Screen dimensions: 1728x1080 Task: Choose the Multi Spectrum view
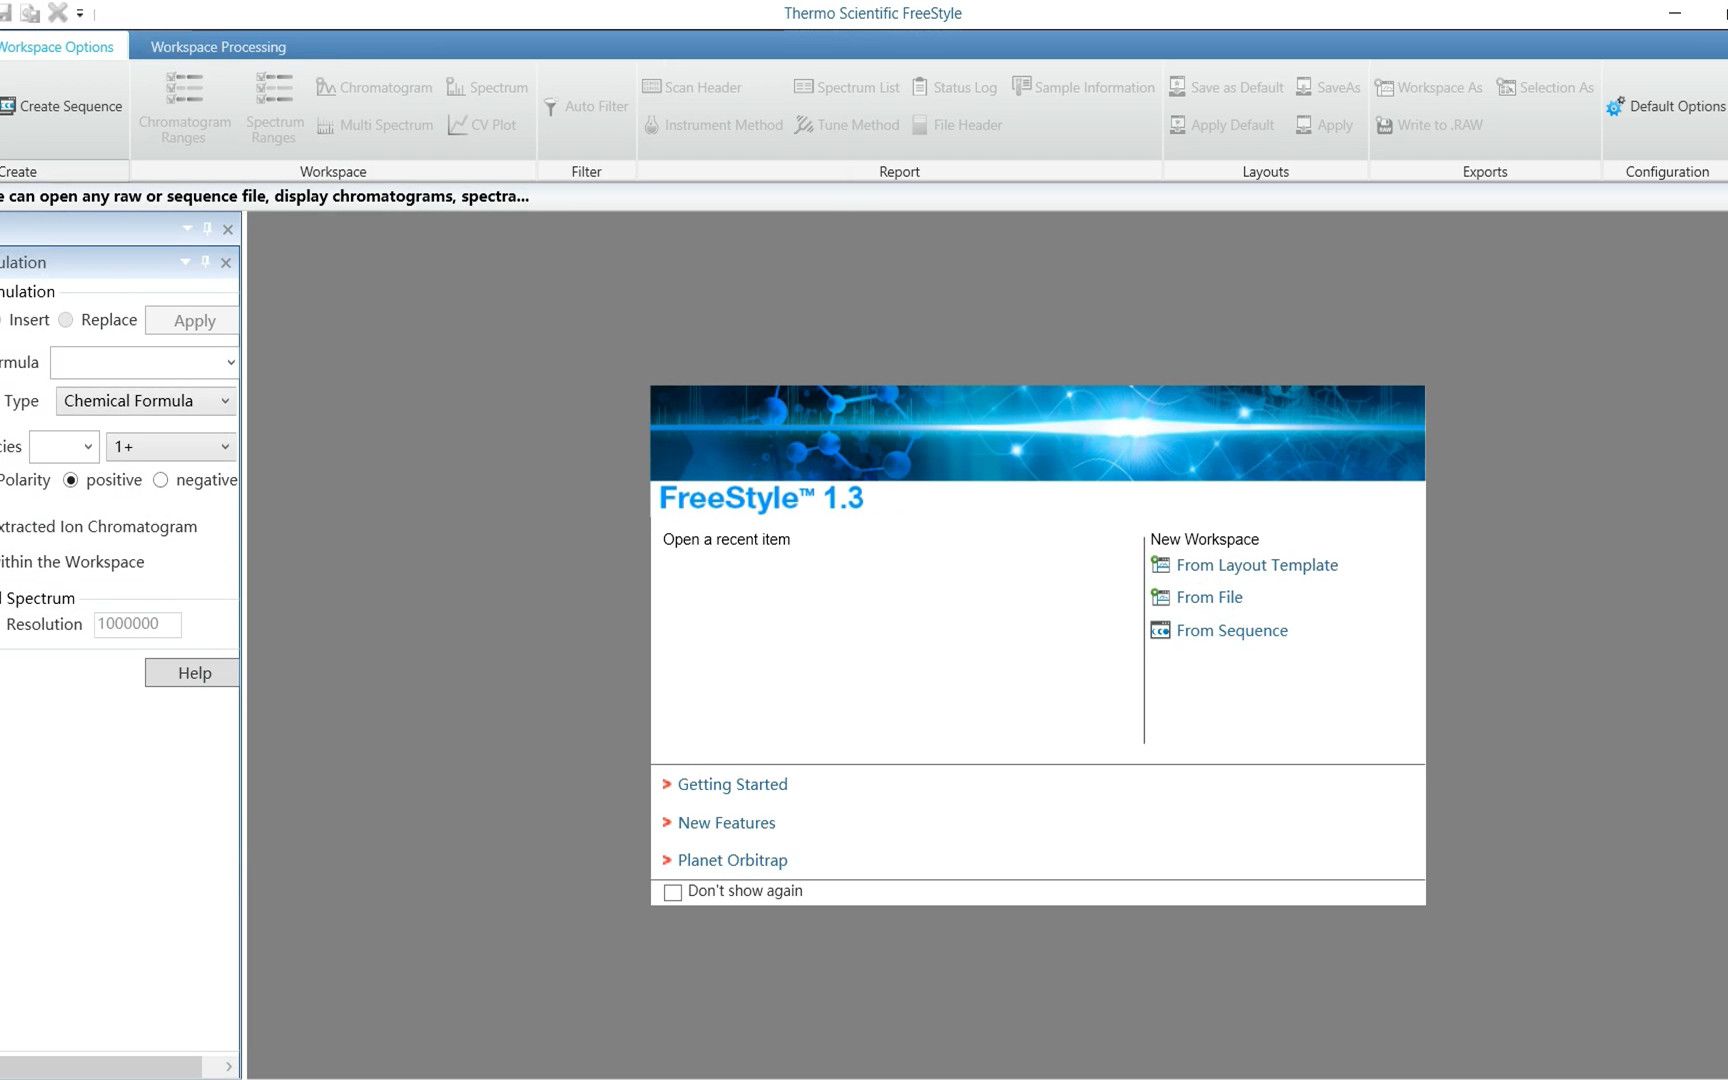[374, 125]
